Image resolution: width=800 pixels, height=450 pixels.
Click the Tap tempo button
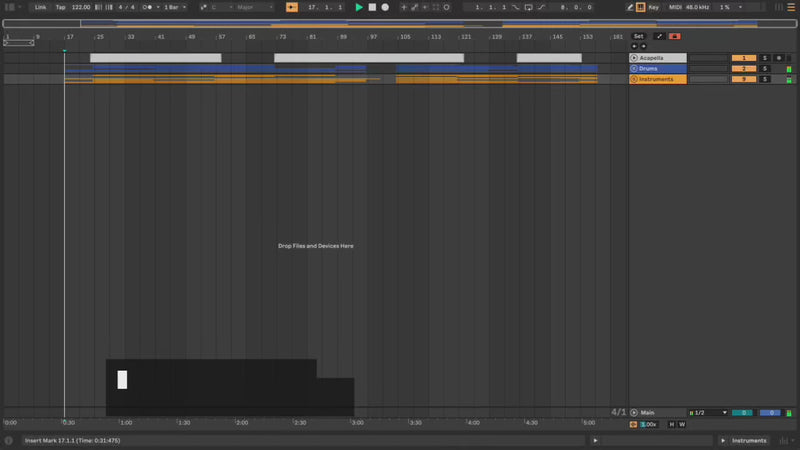[x=60, y=7]
